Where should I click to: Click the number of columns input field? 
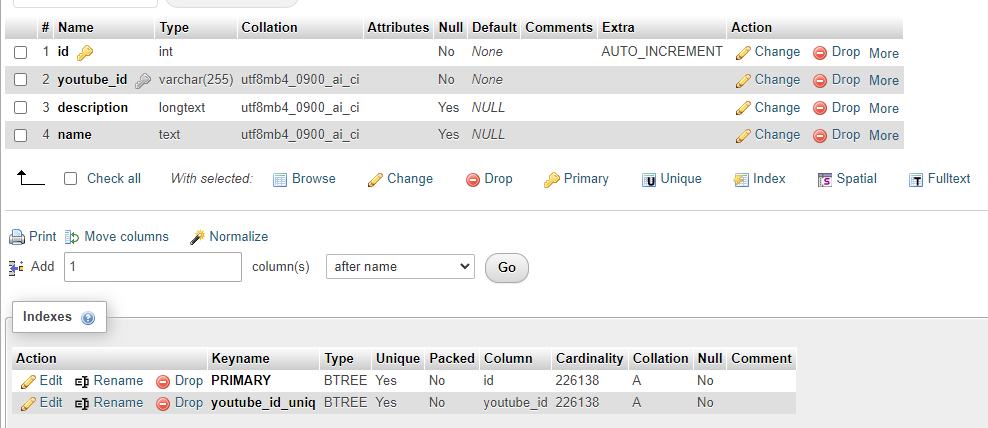point(153,267)
